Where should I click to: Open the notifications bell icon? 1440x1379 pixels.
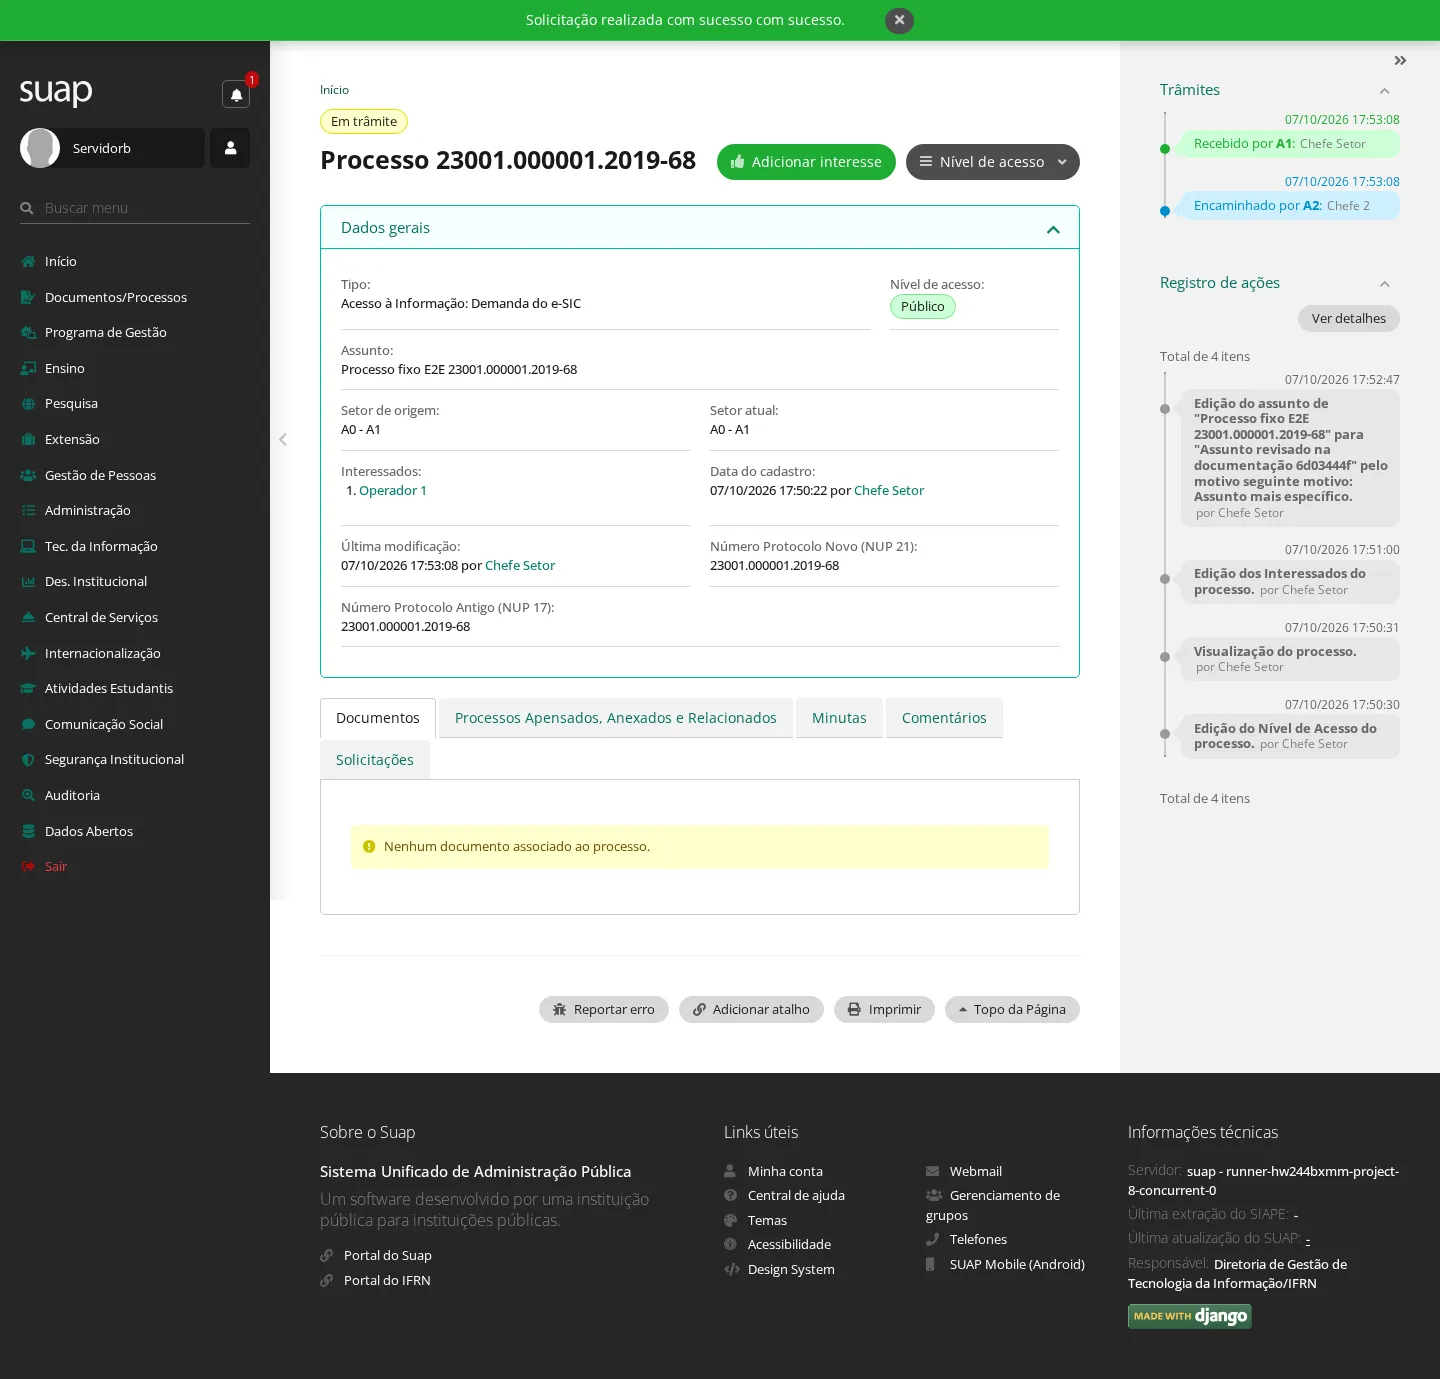236,95
